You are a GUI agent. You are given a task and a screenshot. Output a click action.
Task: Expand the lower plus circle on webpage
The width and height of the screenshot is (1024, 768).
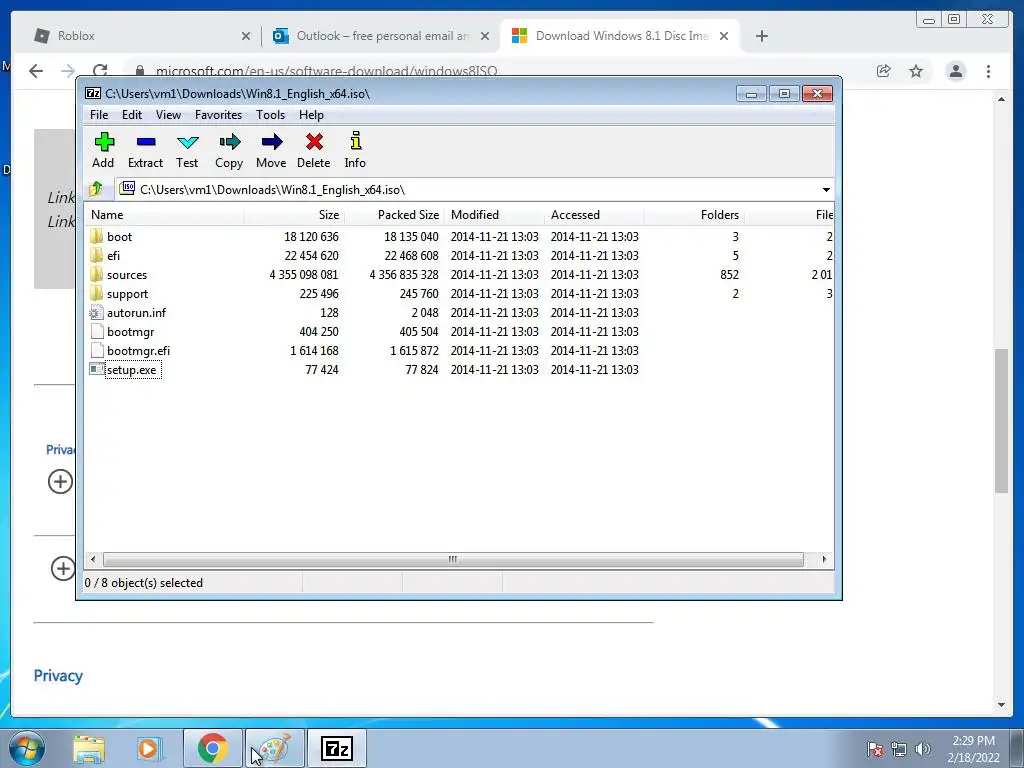pyautogui.click(x=63, y=568)
